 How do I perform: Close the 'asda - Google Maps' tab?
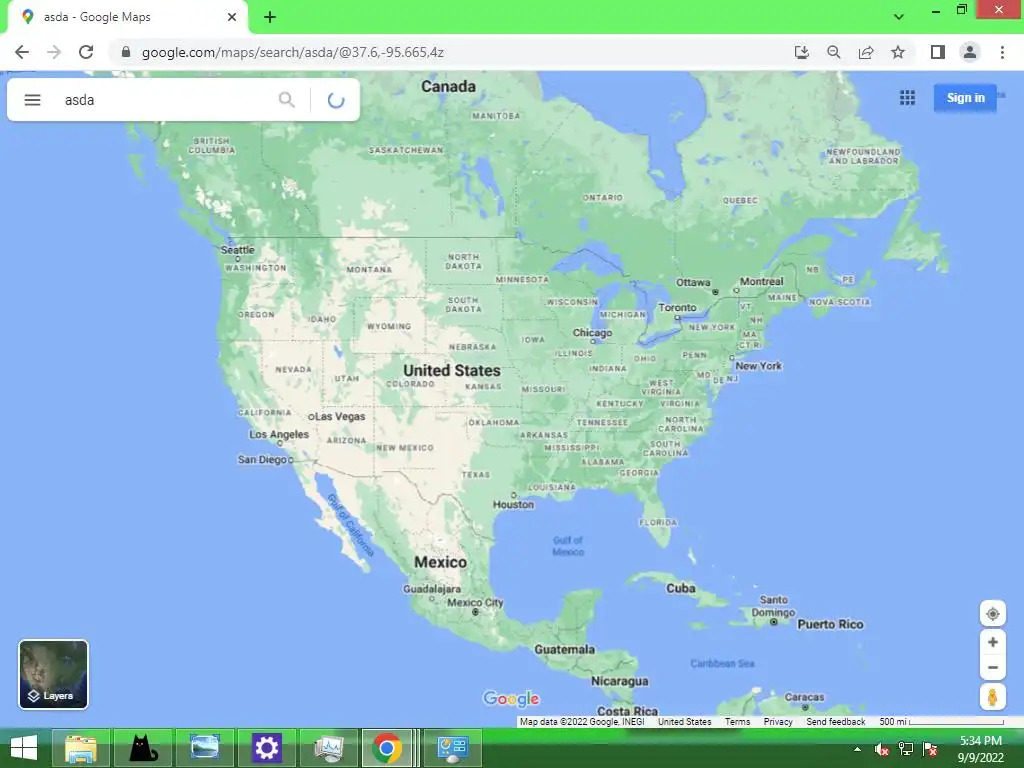point(231,17)
